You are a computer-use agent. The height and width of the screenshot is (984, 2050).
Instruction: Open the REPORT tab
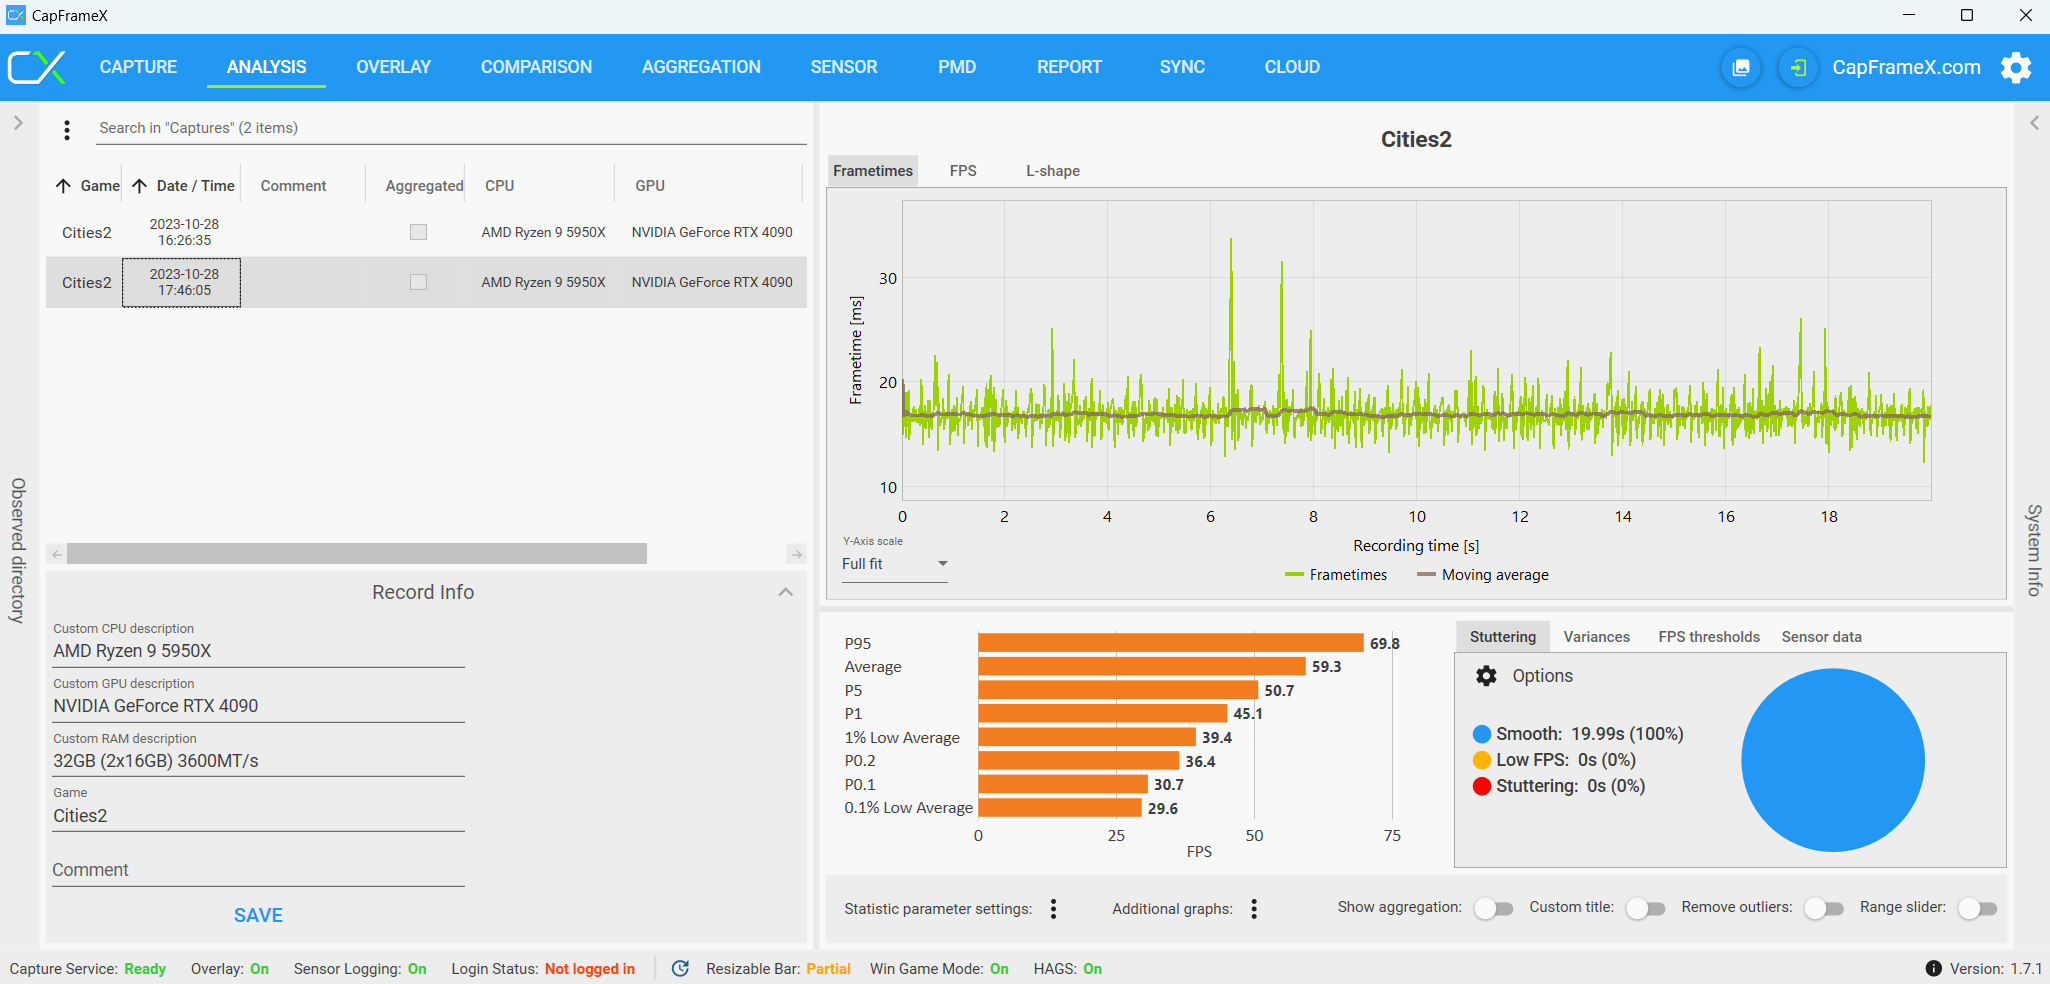(1069, 67)
